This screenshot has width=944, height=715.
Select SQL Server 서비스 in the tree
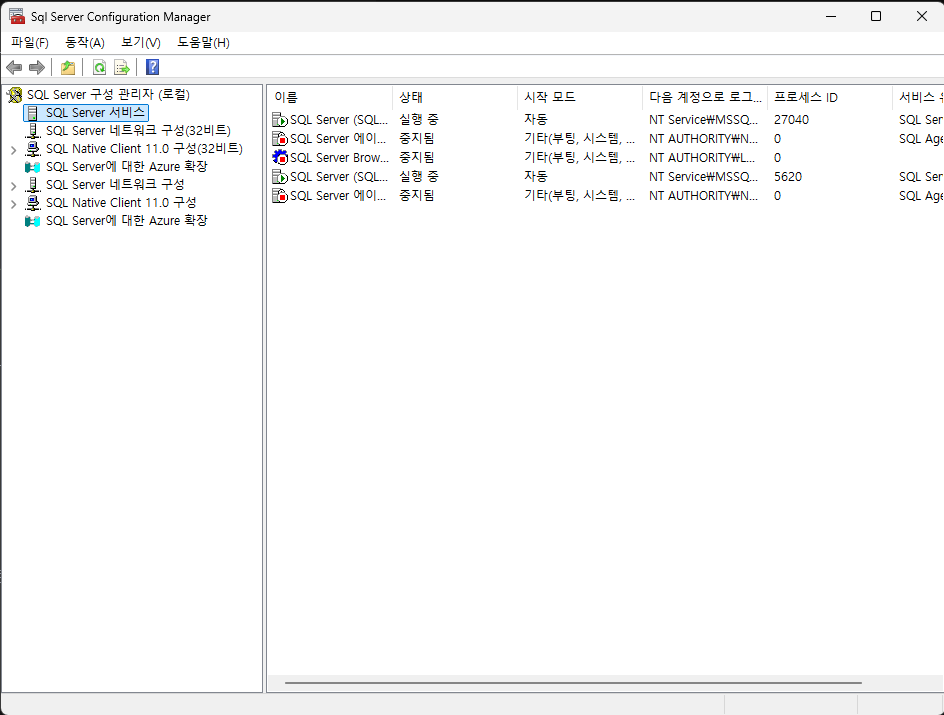point(95,113)
